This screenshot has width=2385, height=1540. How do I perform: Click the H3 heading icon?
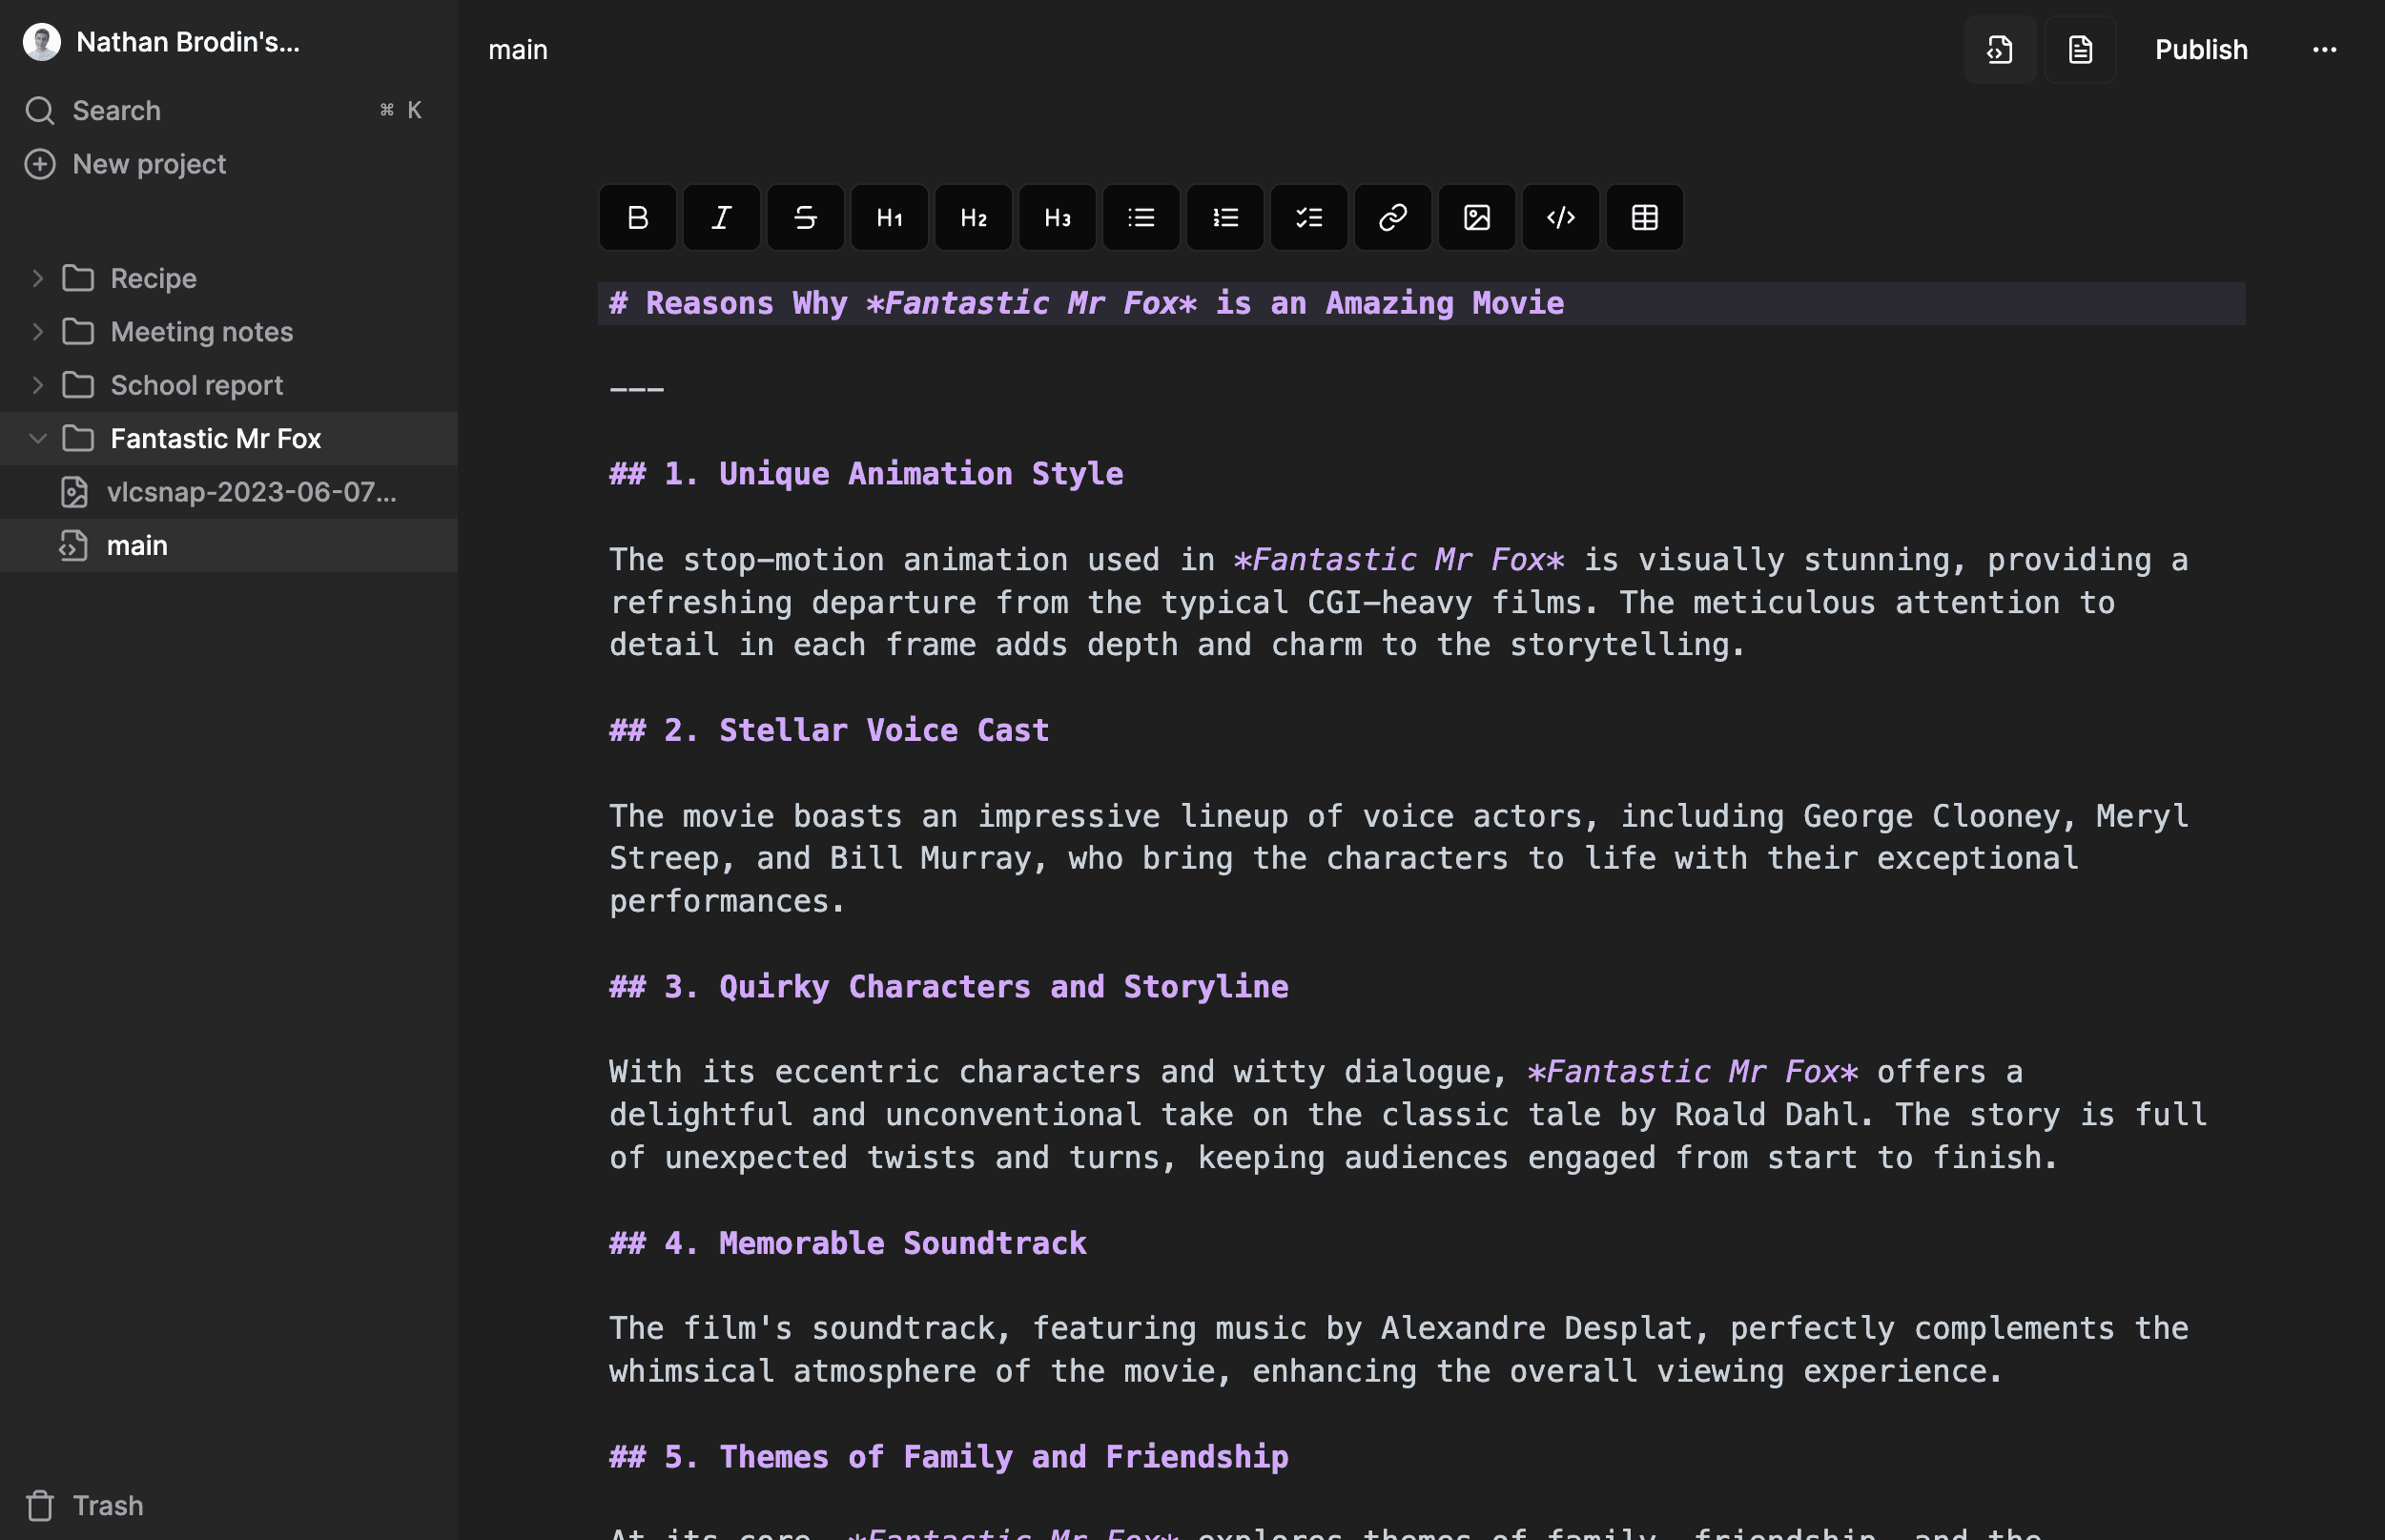click(x=1057, y=216)
